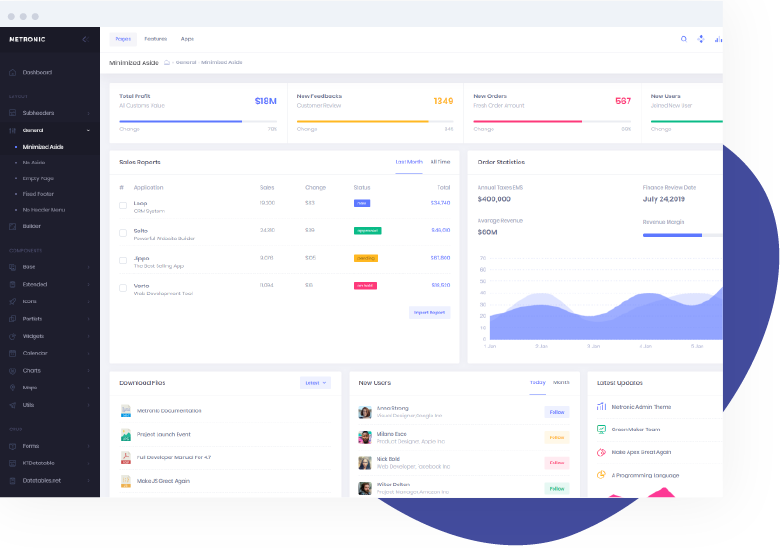Follow Anna Strong in New Users
780x548 pixels.
pos(556,412)
